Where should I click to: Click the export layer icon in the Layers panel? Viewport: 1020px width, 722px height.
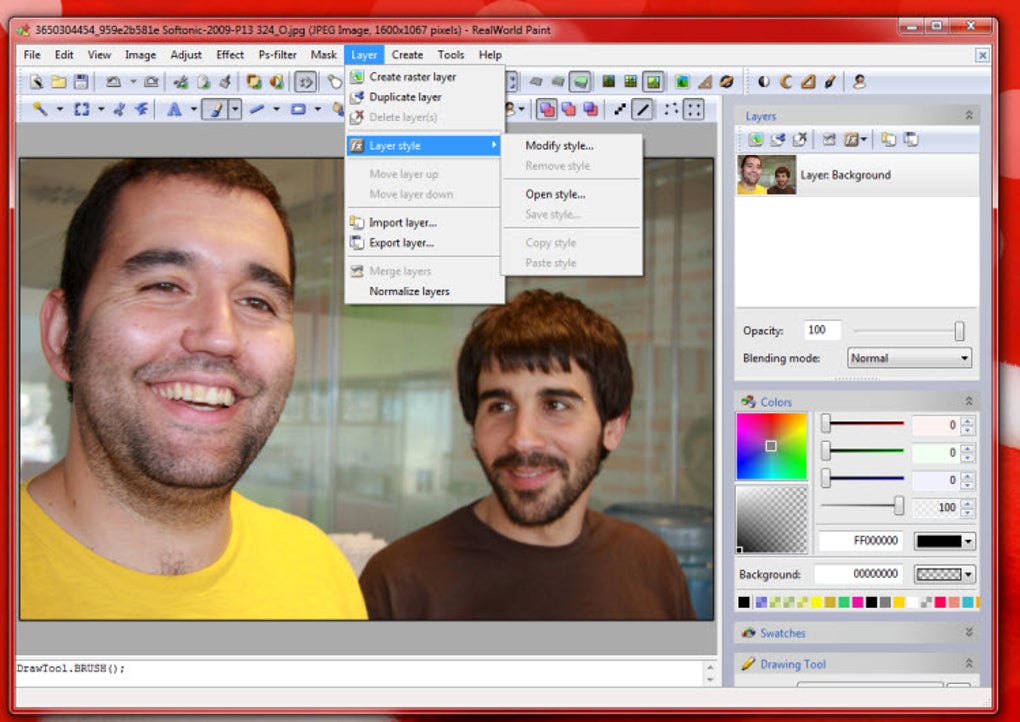pos(911,139)
